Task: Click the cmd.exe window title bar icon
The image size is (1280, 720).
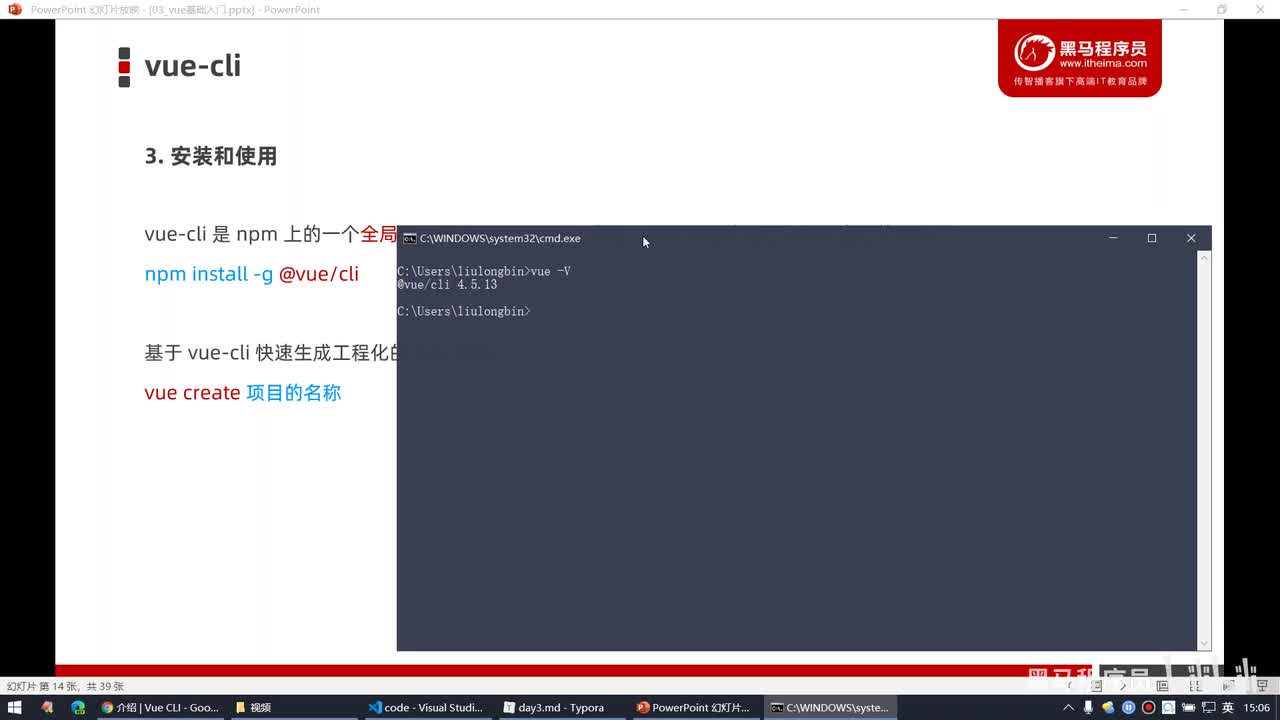Action: (x=409, y=238)
